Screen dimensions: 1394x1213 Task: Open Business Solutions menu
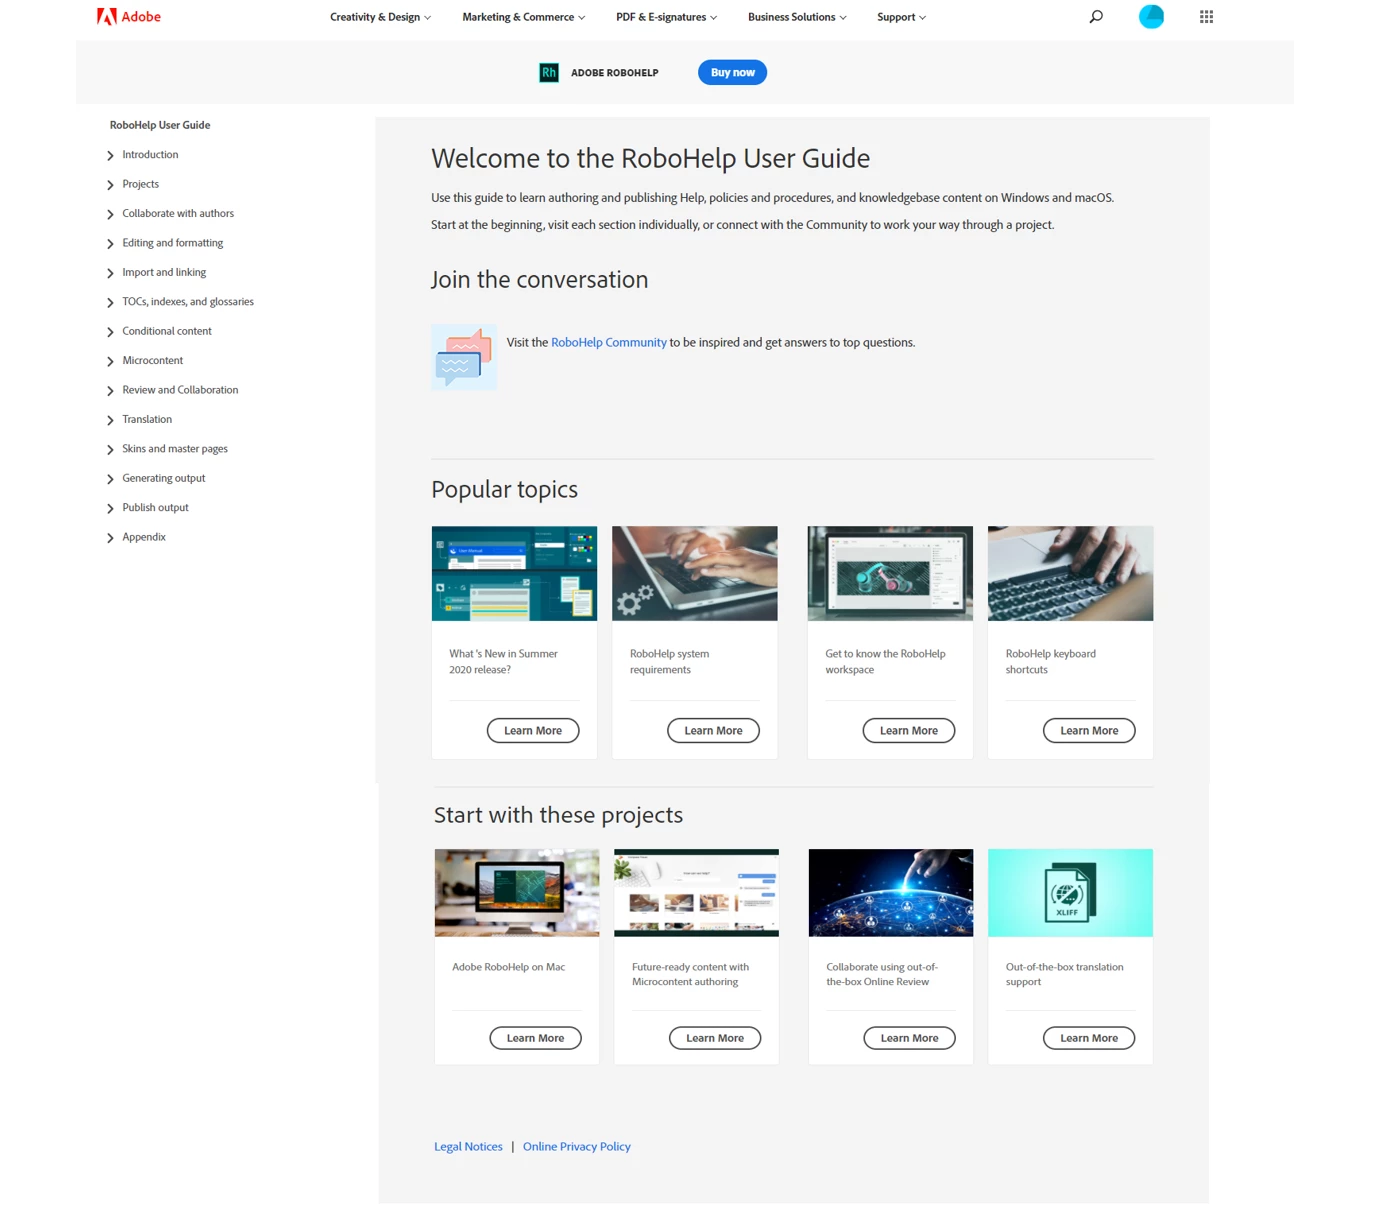click(x=797, y=17)
